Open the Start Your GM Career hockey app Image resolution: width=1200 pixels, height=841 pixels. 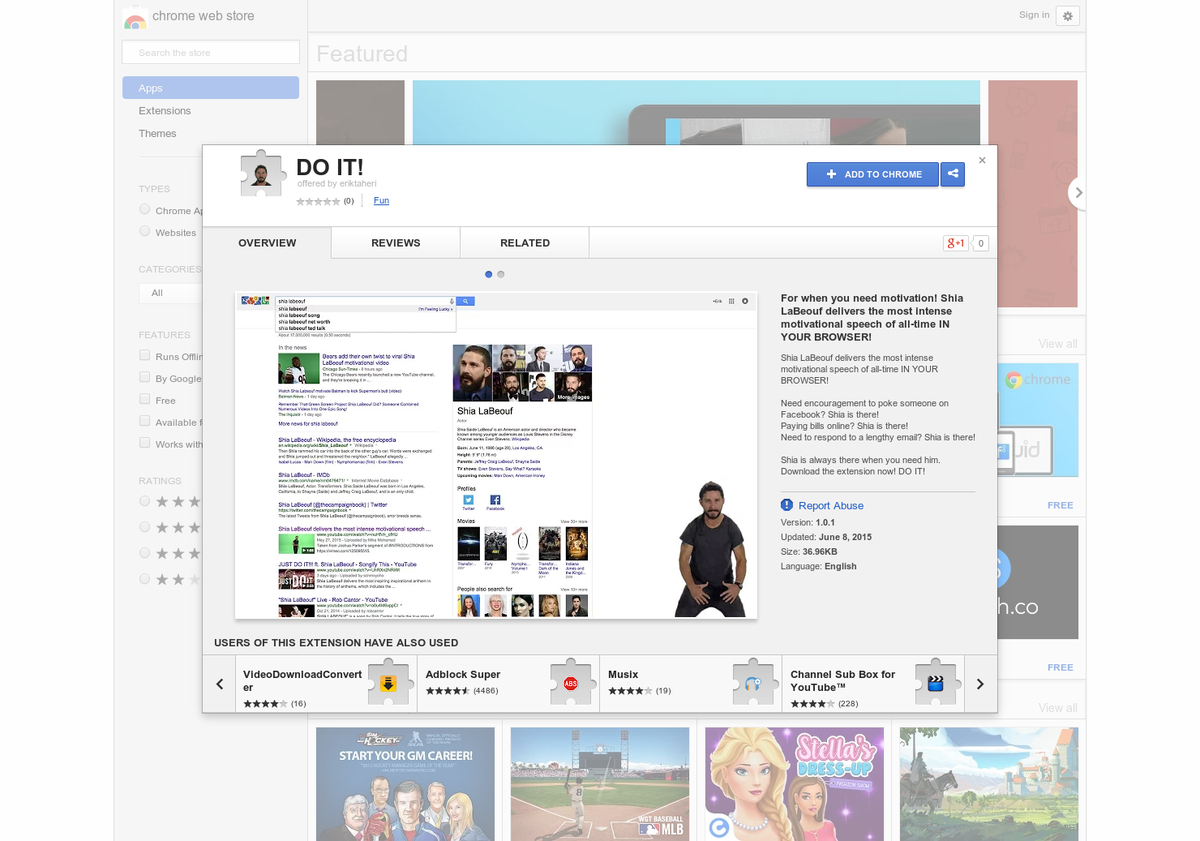click(x=405, y=784)
